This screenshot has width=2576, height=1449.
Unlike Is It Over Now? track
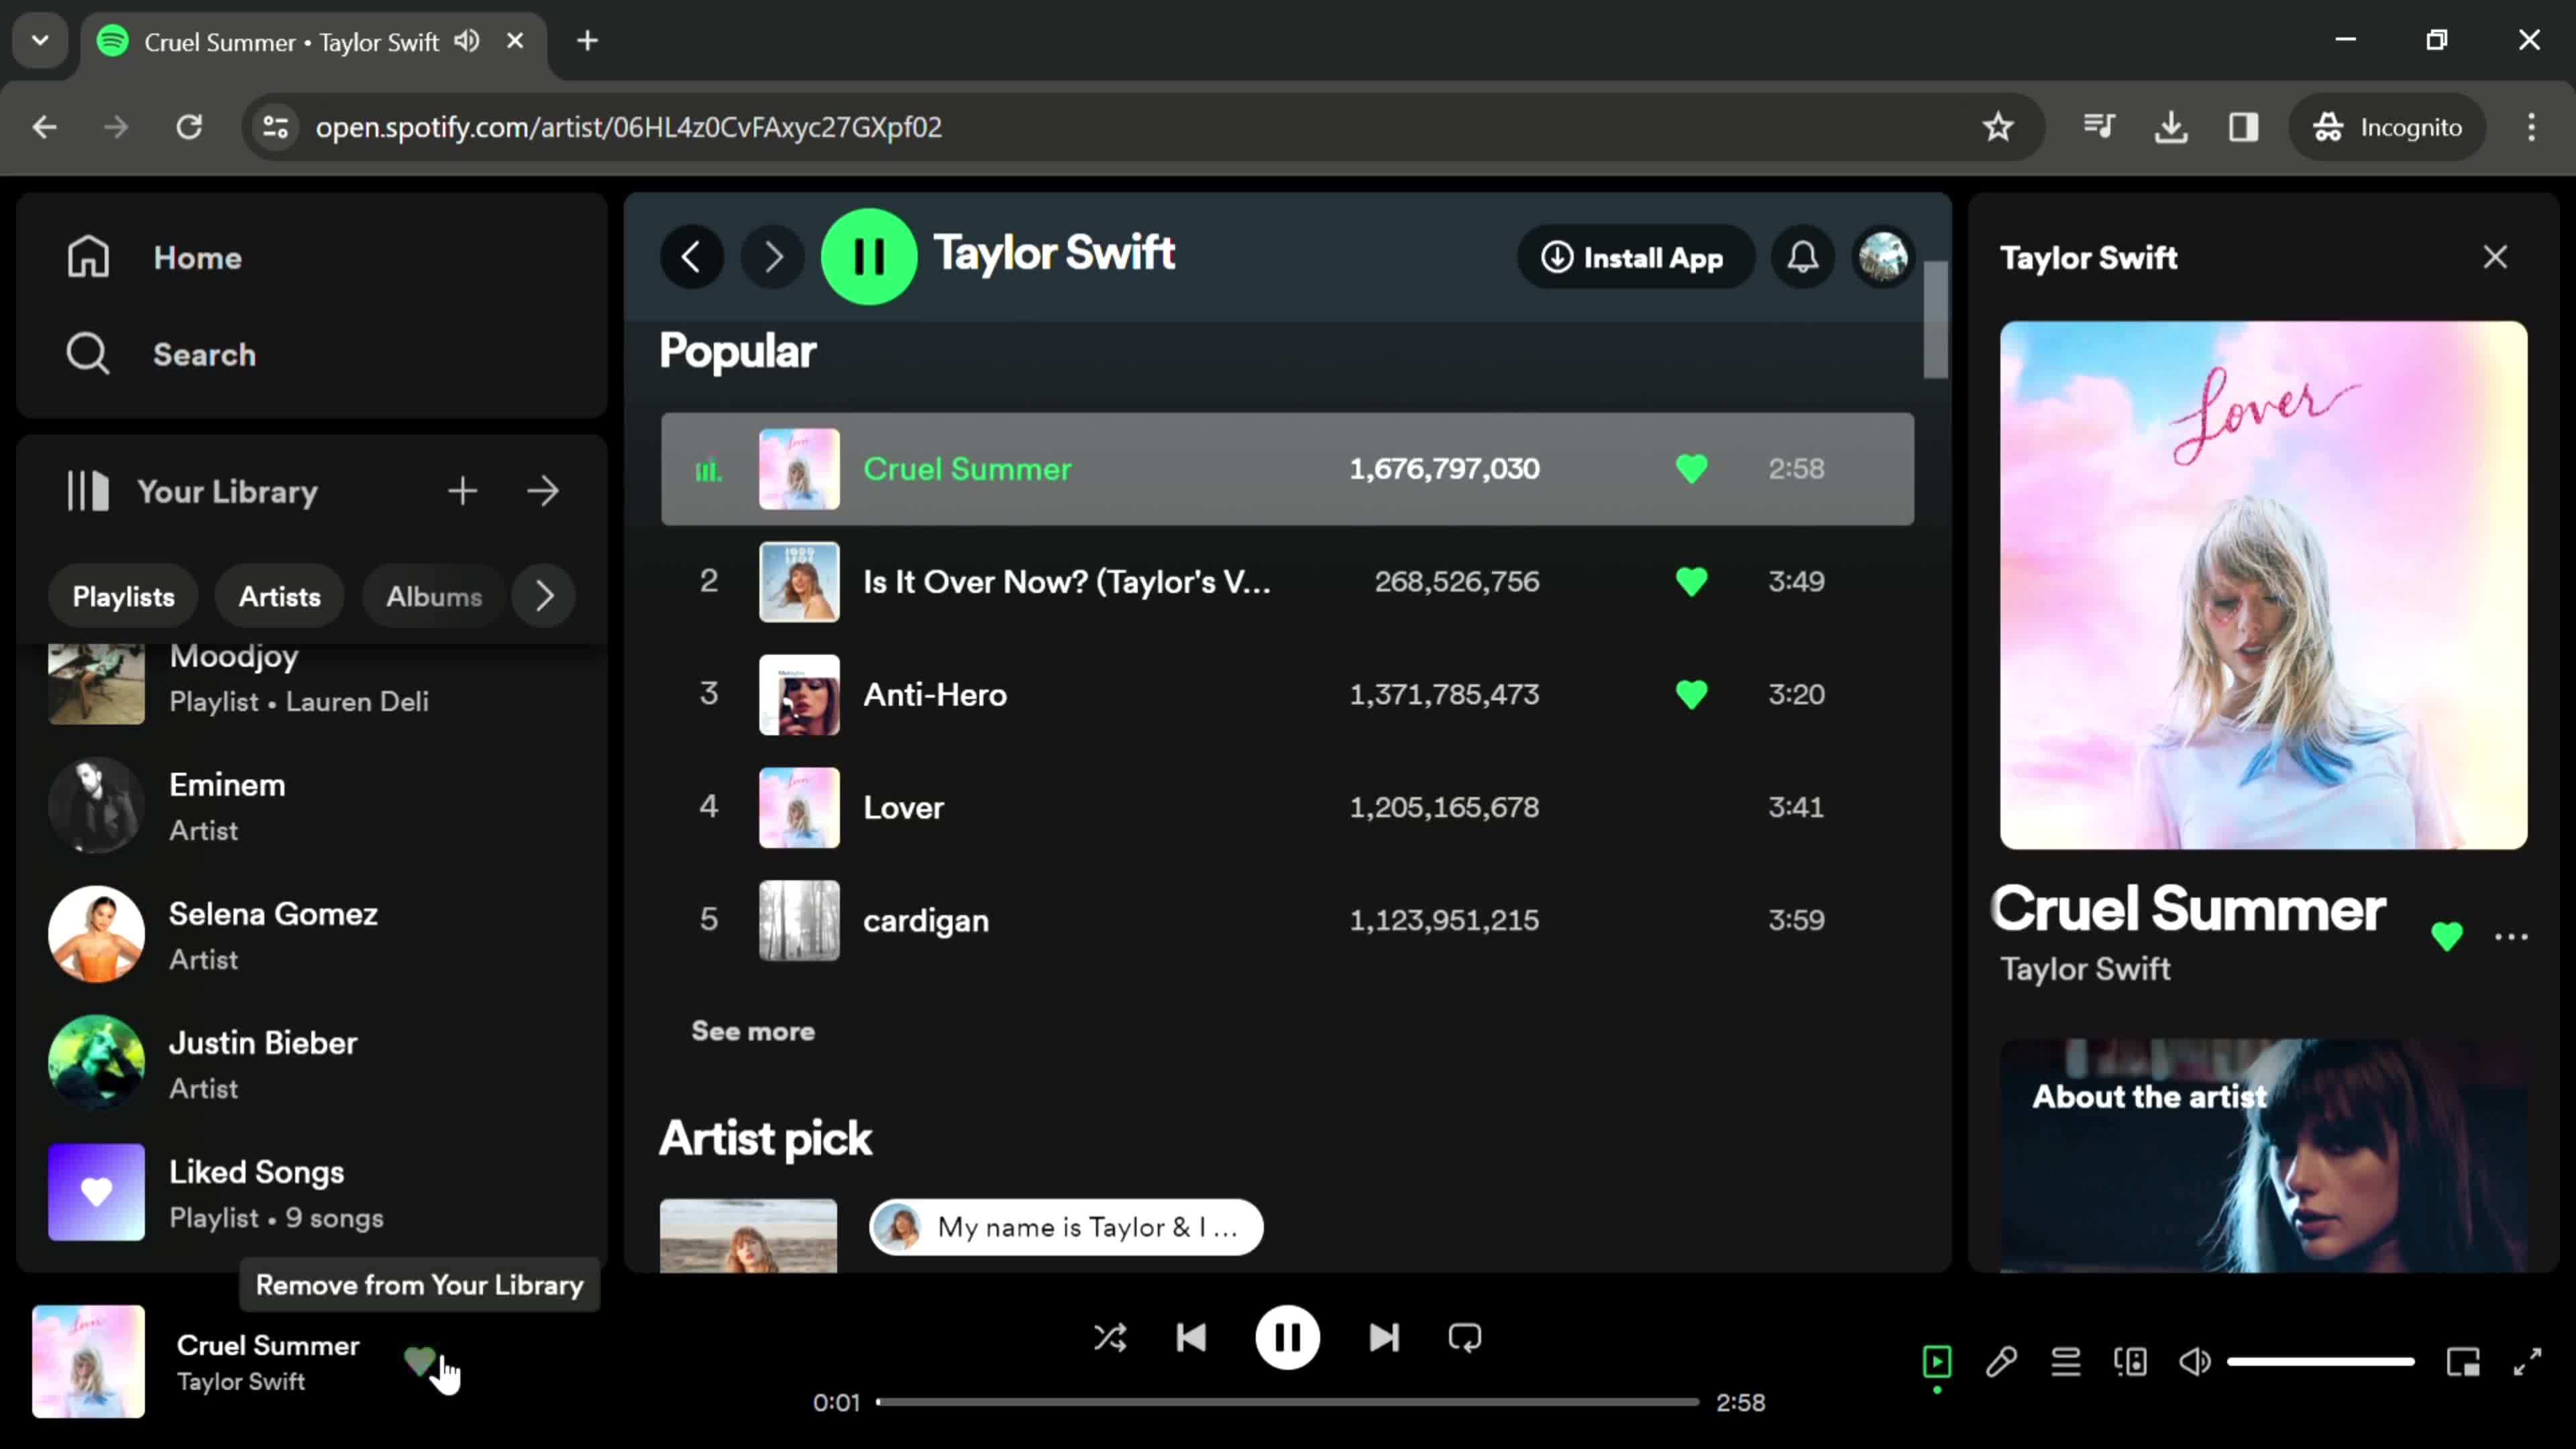click(x=1691, y=582)
